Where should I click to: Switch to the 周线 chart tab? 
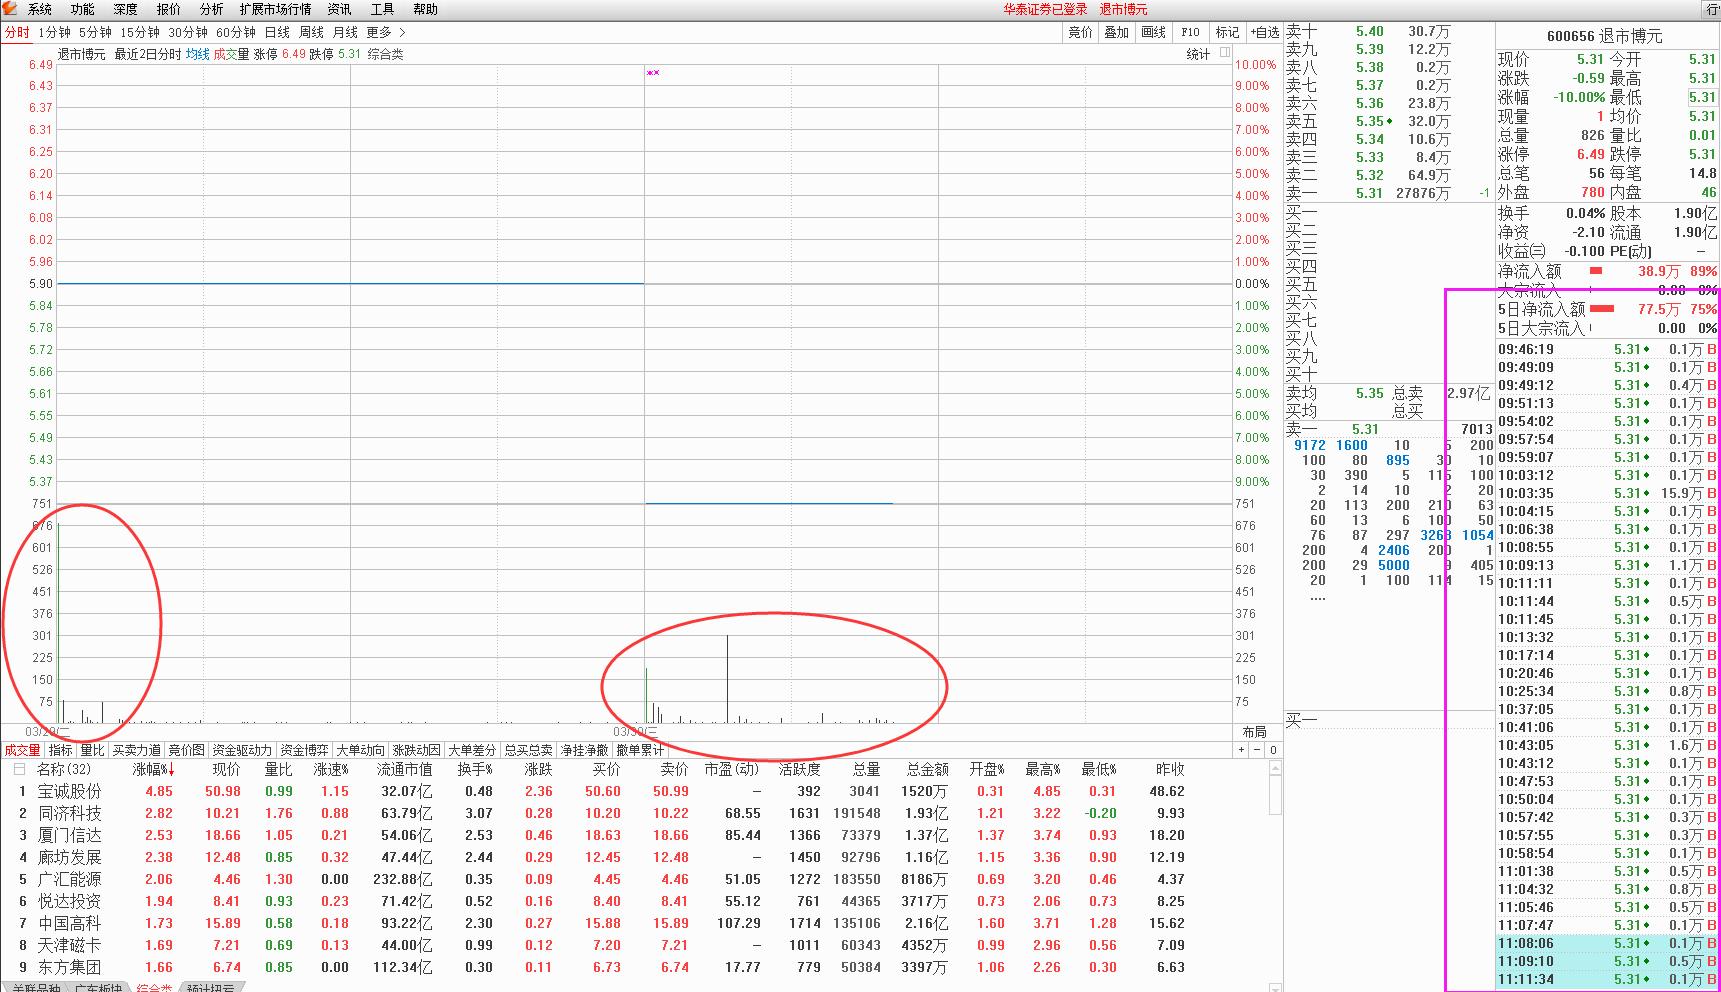[311, 33]
